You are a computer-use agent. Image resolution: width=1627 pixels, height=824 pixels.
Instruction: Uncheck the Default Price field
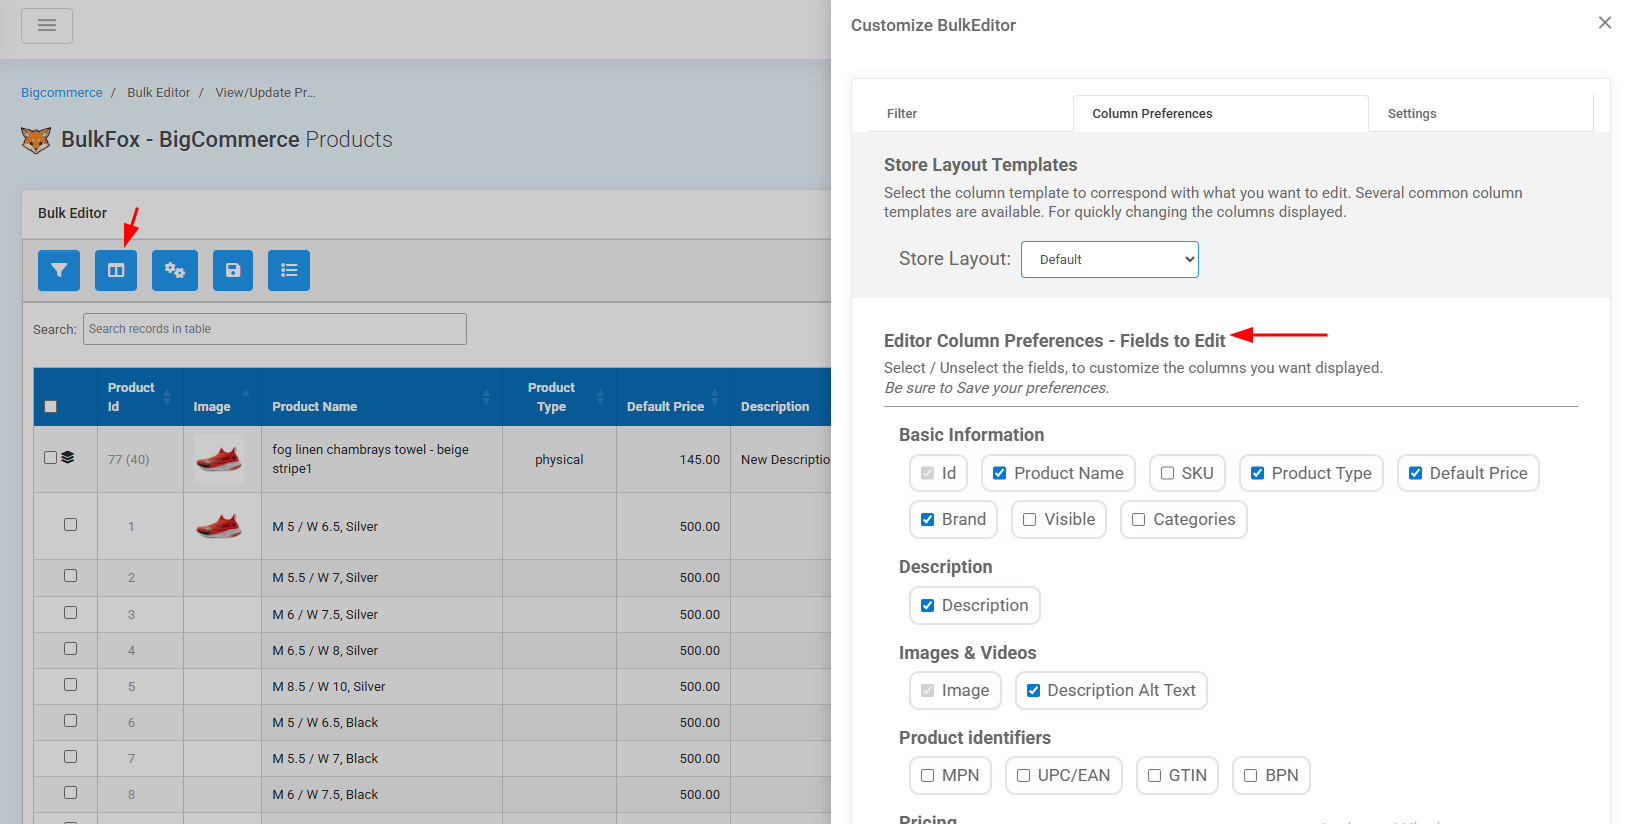pyautogui.click(x=1415, y=473)
